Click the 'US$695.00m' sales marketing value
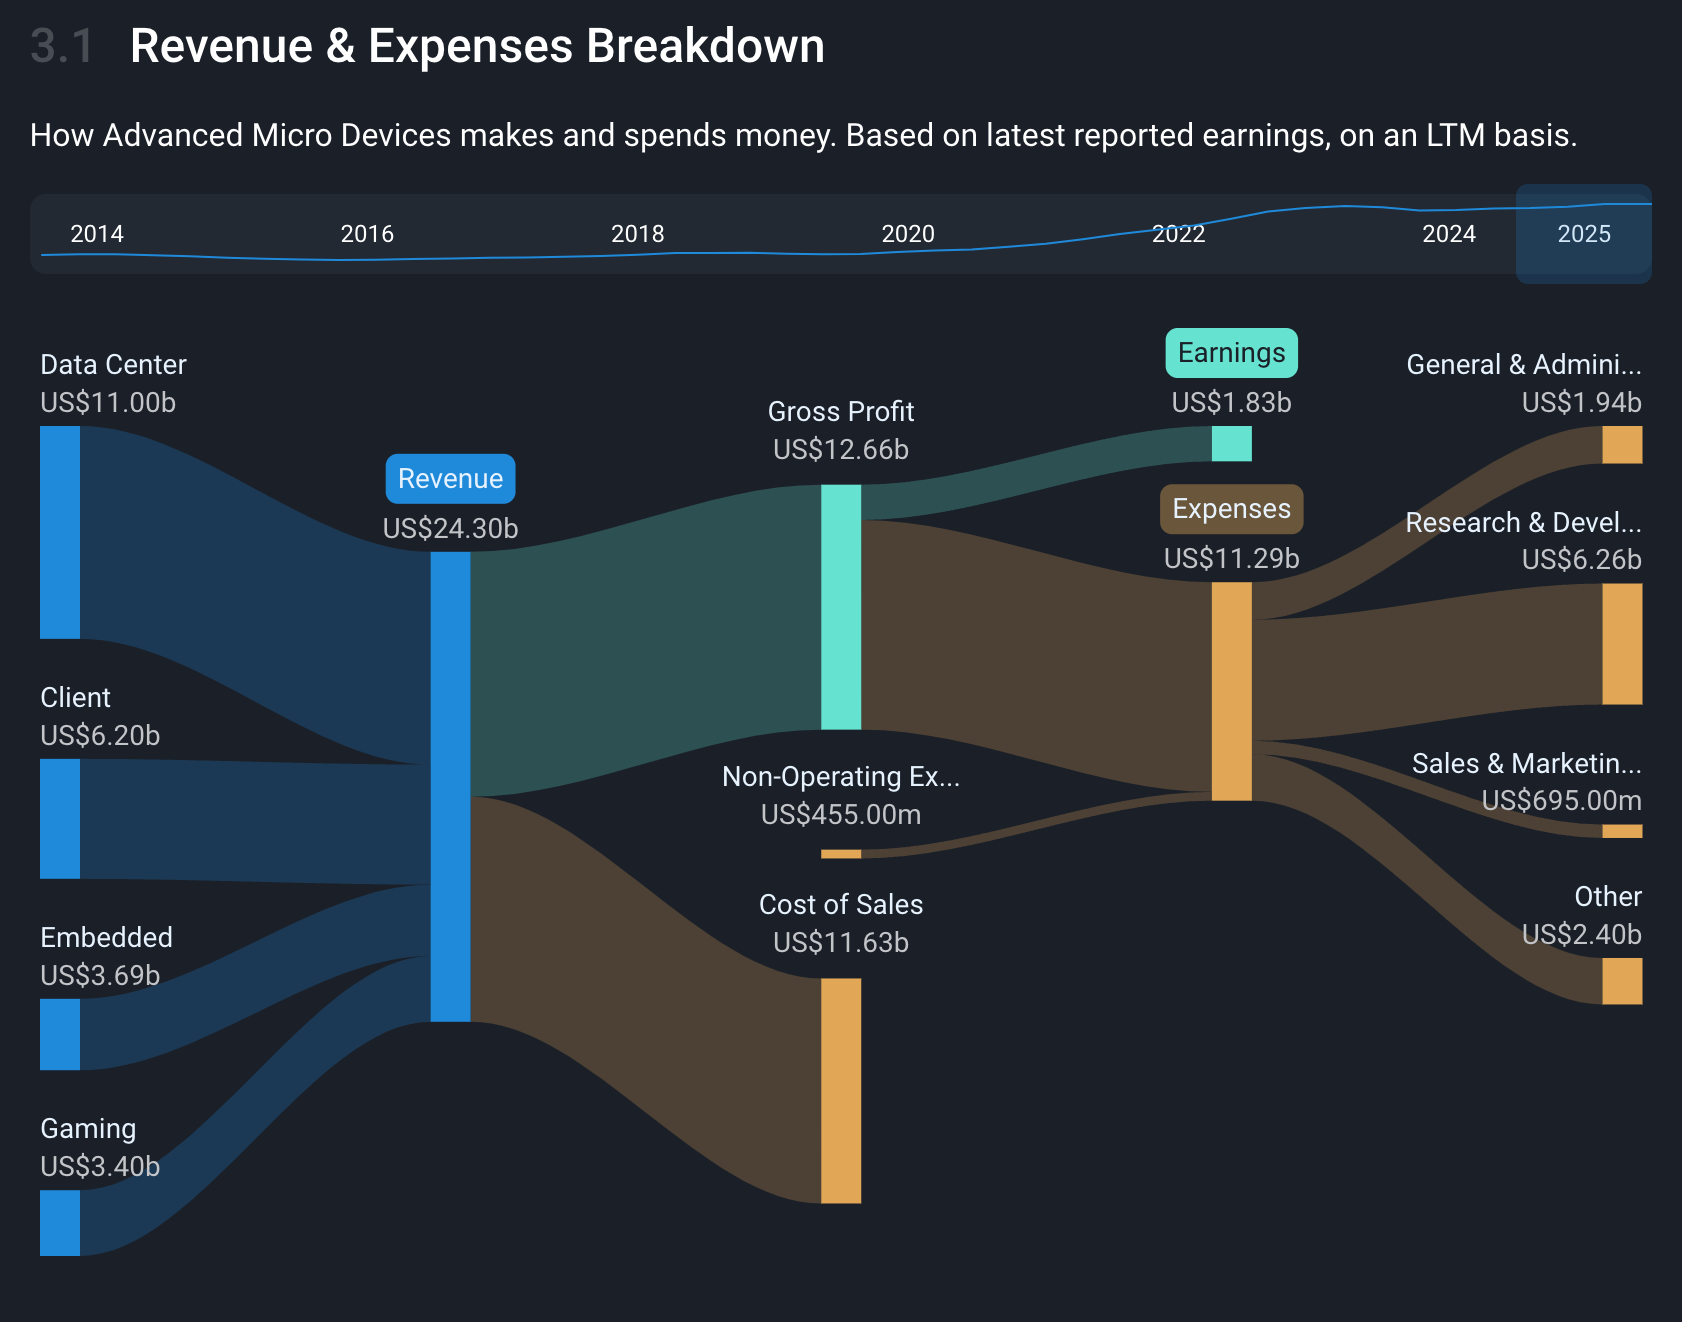The width and height of the screenshot is (1682, 1322). [1562, 801]
